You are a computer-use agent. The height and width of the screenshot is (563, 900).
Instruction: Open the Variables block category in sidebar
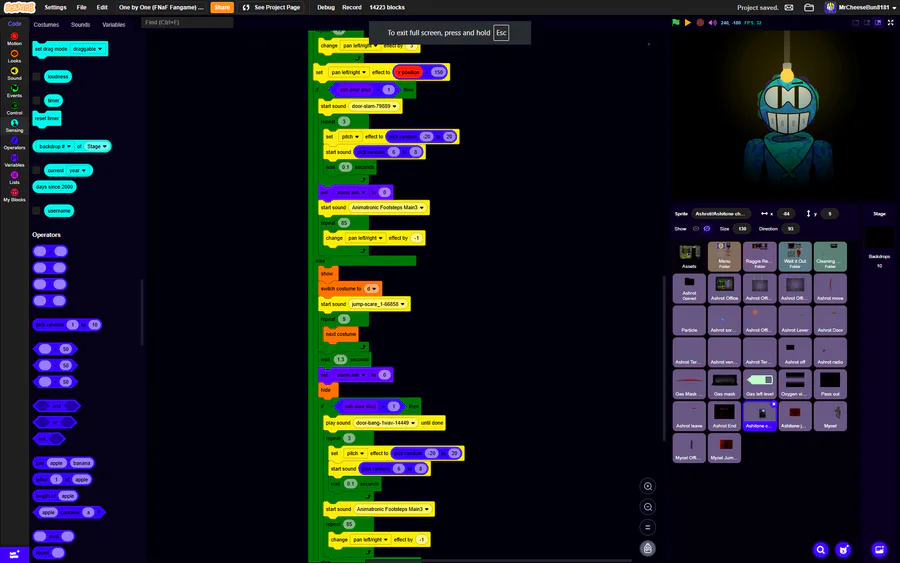click(14, 160)
